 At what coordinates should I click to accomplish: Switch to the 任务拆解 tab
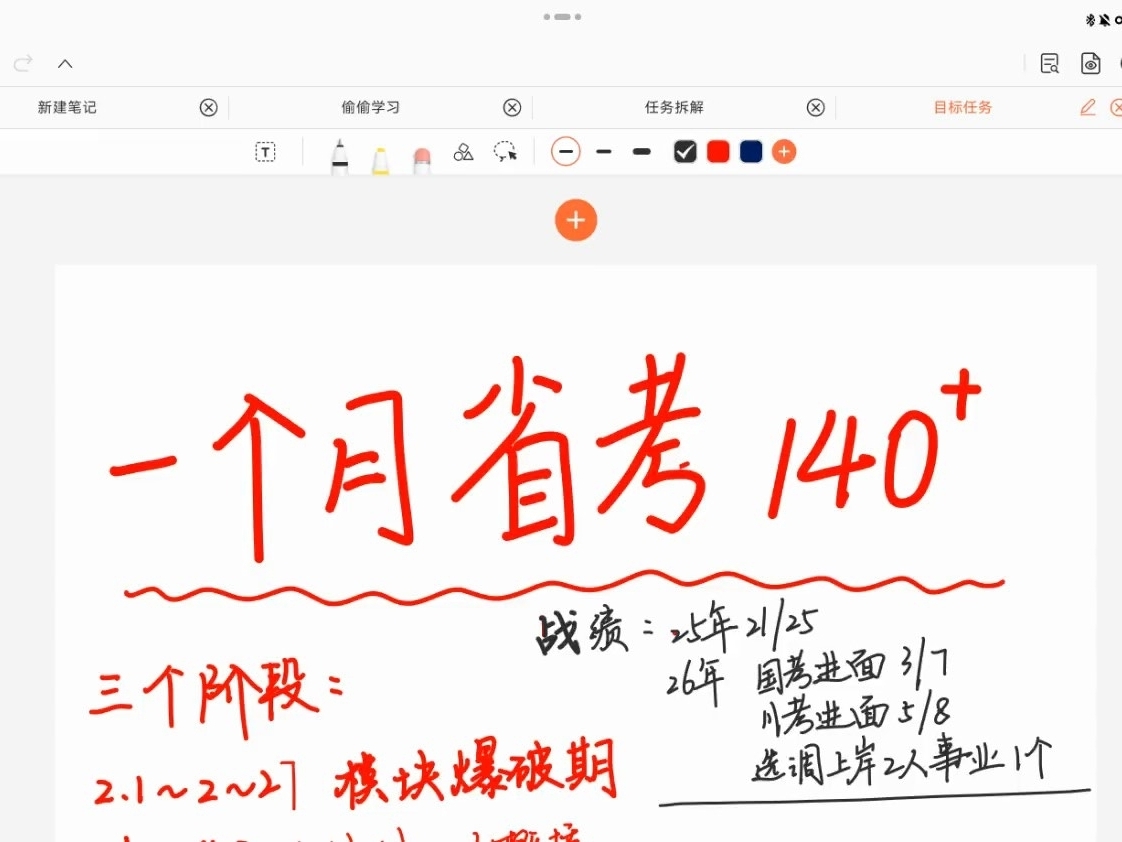(674, 107)
